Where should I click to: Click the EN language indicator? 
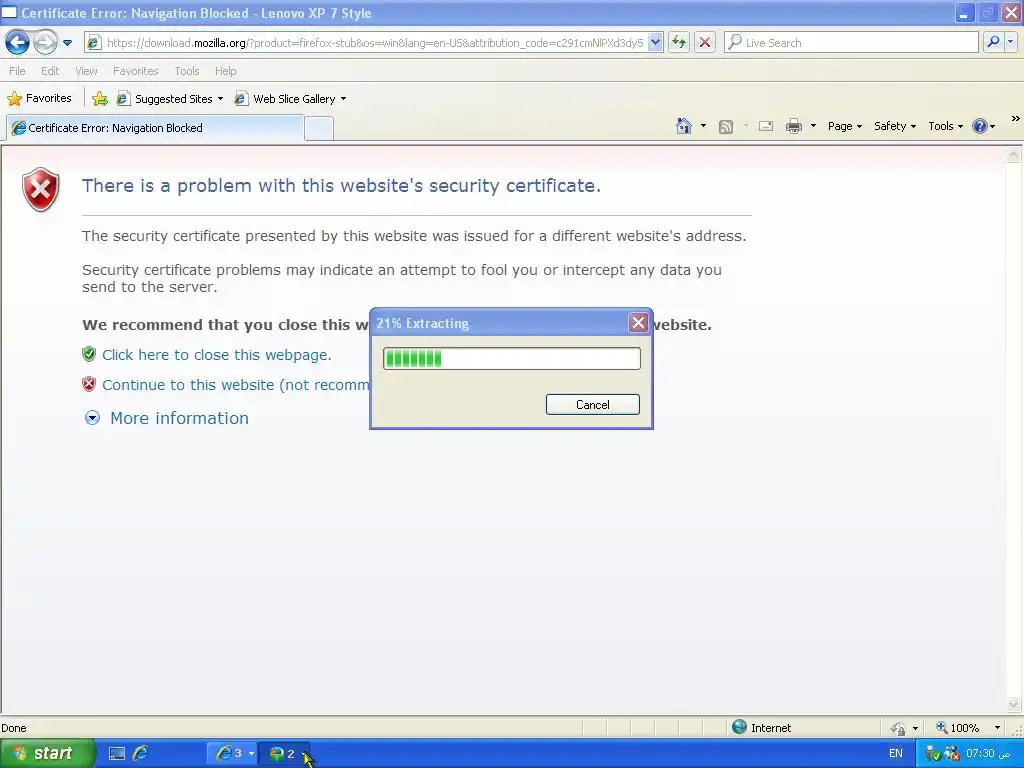tap(895, 753)
